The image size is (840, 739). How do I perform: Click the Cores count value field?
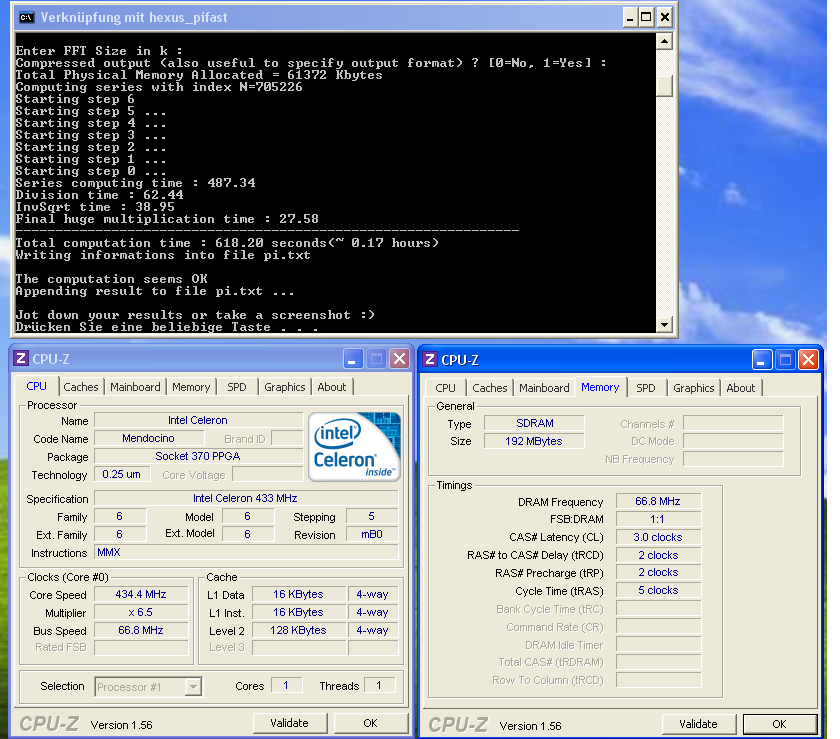[287, 685]
